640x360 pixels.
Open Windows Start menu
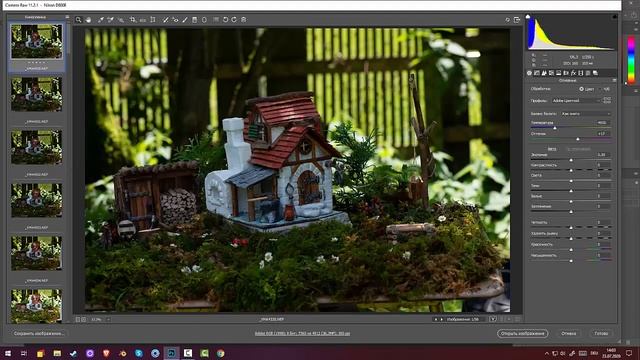[x=8, y=353]
